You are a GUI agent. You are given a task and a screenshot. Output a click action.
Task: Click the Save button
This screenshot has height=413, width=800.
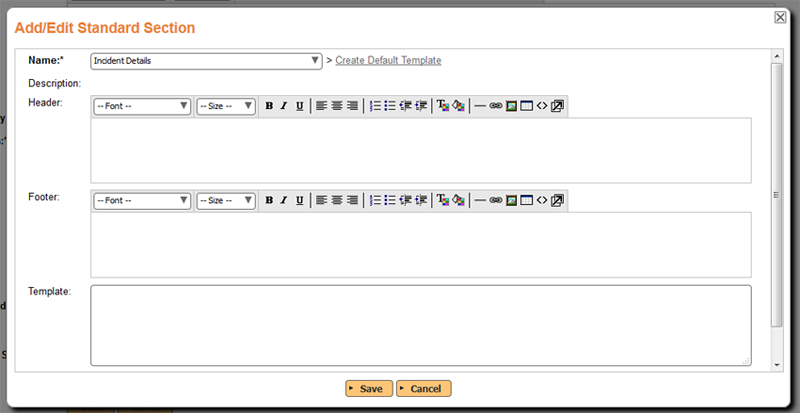point(368,388)
